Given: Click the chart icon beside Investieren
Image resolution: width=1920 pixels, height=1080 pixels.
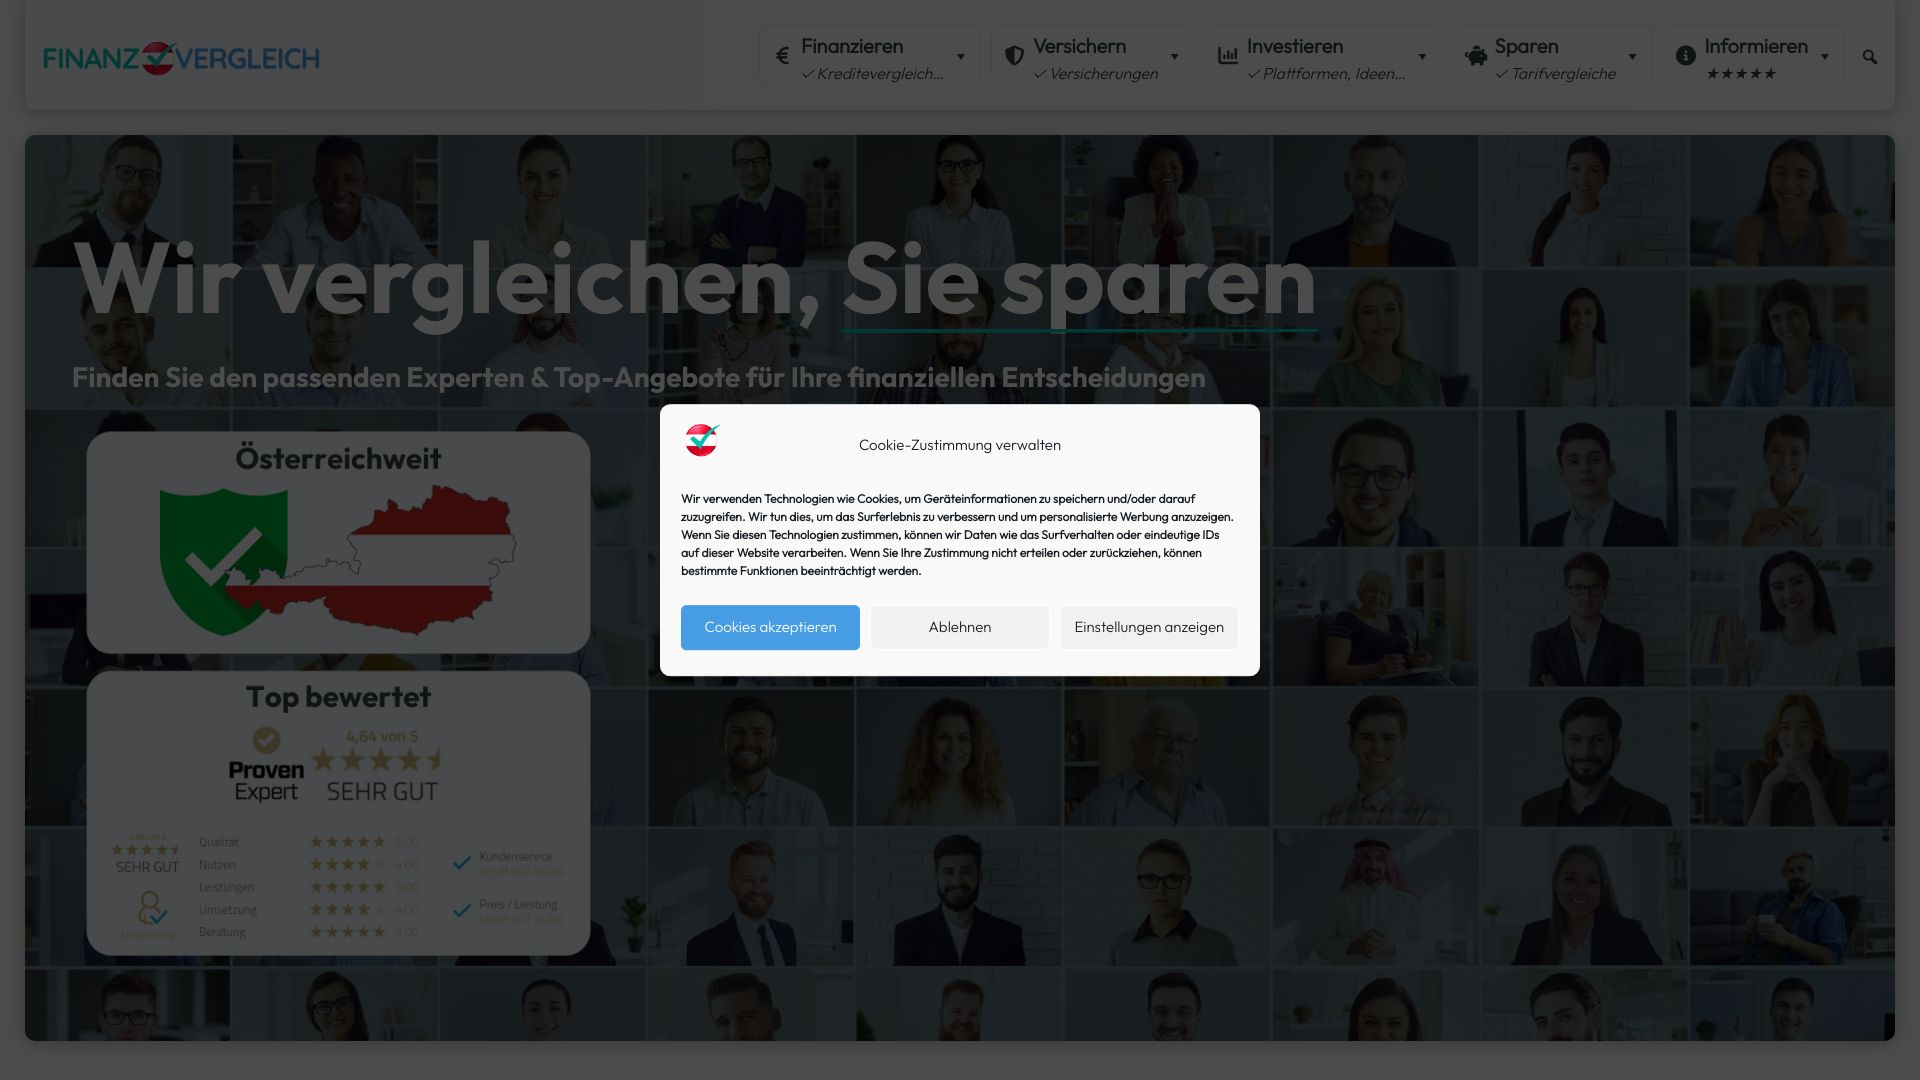Looking at the screenshot, I should (x=1228, y=56).
